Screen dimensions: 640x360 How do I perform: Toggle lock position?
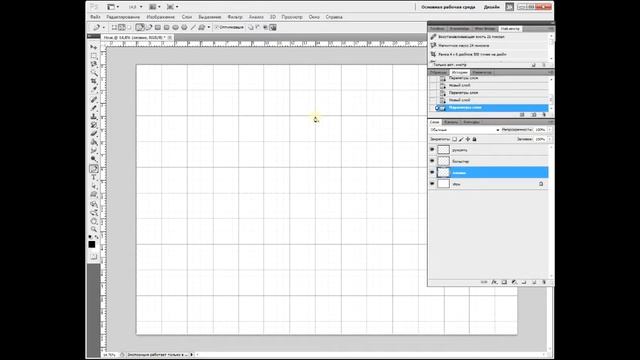tap(468, 139)
